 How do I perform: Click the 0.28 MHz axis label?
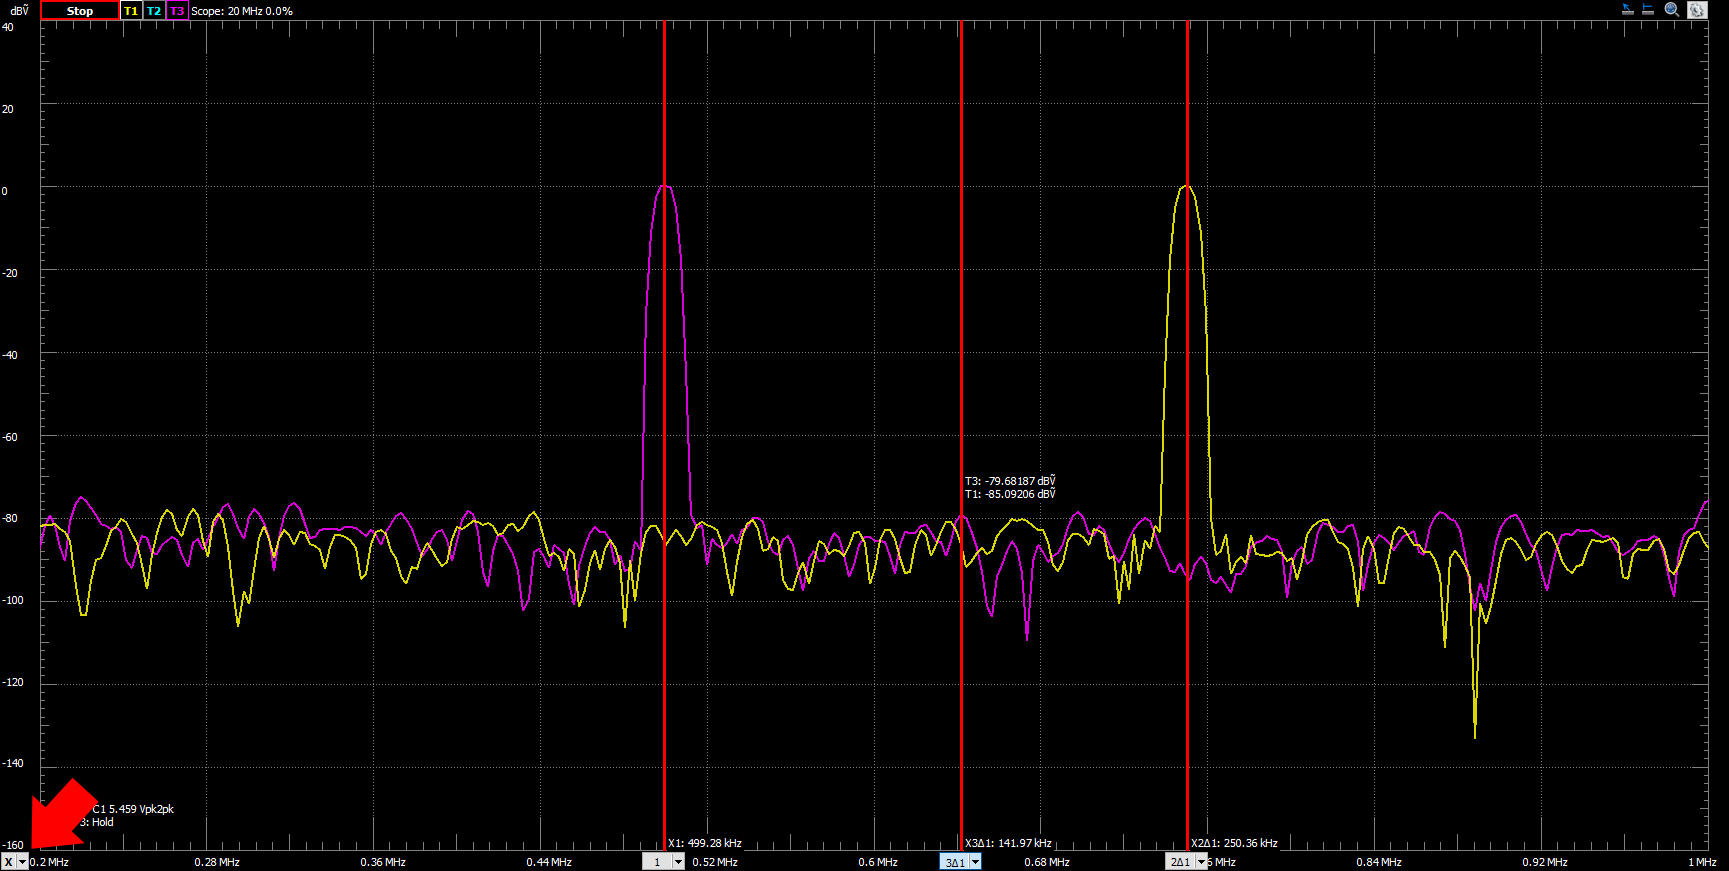click(x=217, y=862)
